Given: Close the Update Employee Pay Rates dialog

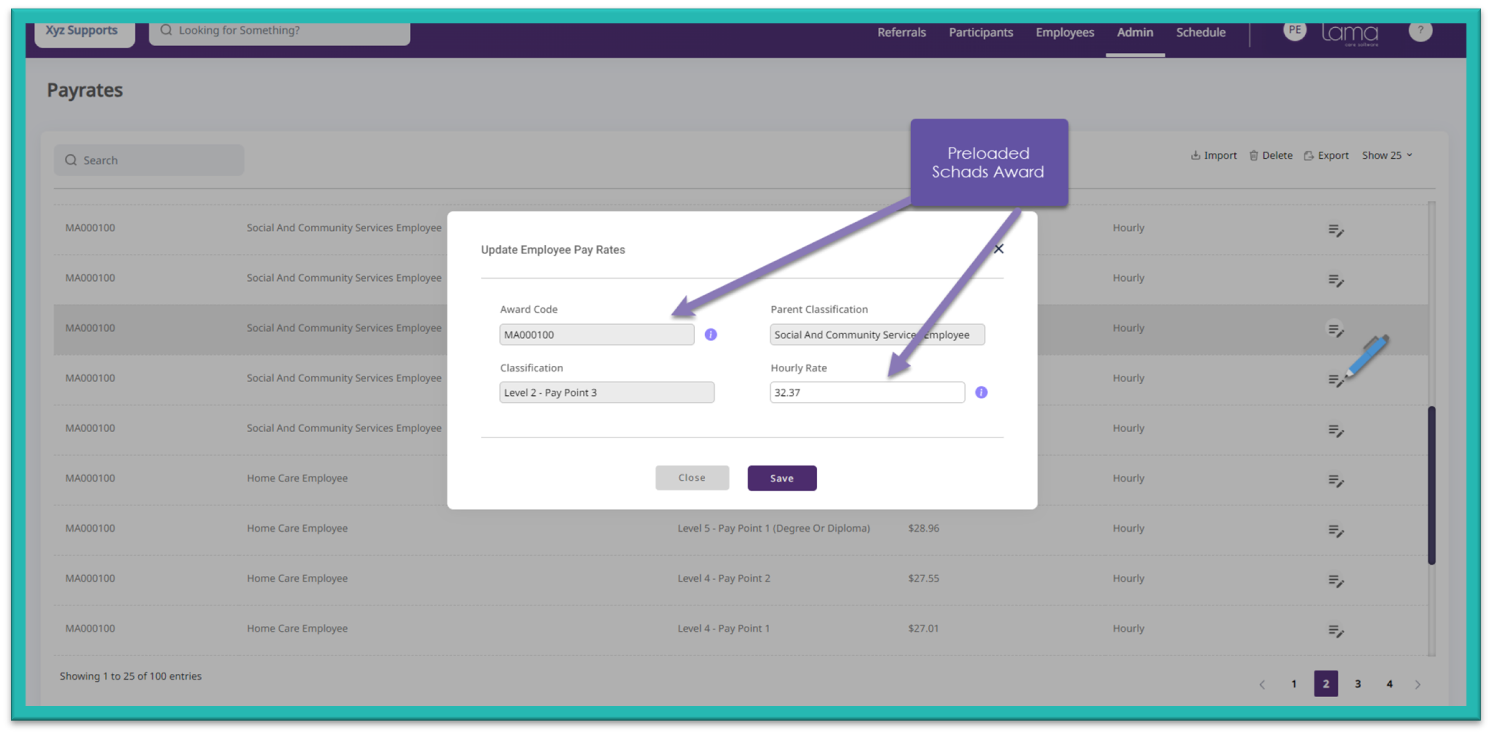Looking at the screenshot, I should tap(998, 249).
